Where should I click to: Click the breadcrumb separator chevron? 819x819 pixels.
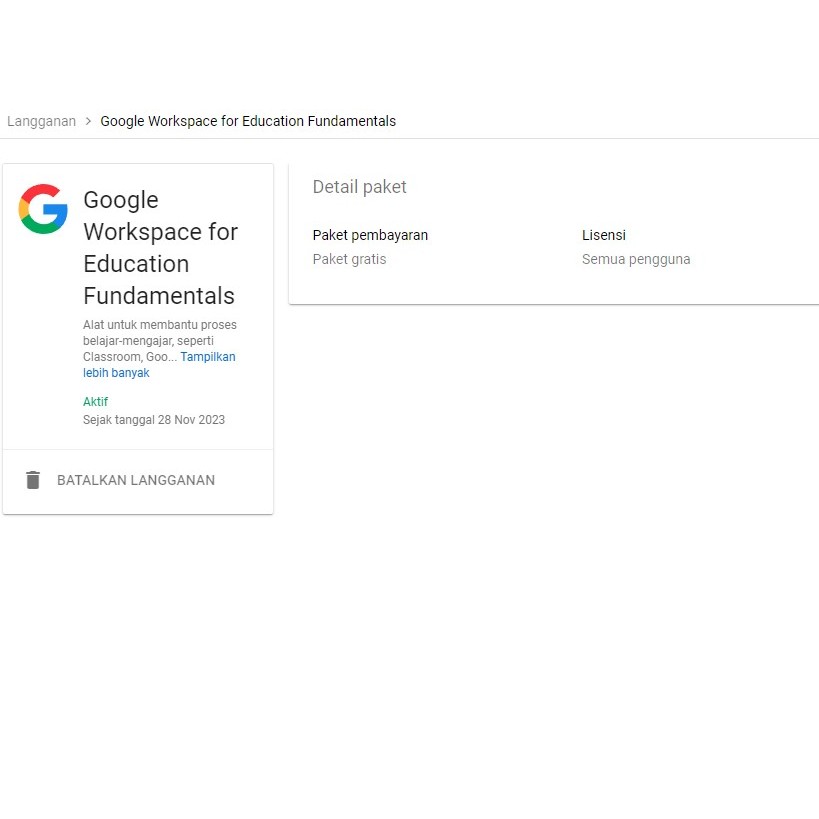pyautogui.click(x=88, y=121)
